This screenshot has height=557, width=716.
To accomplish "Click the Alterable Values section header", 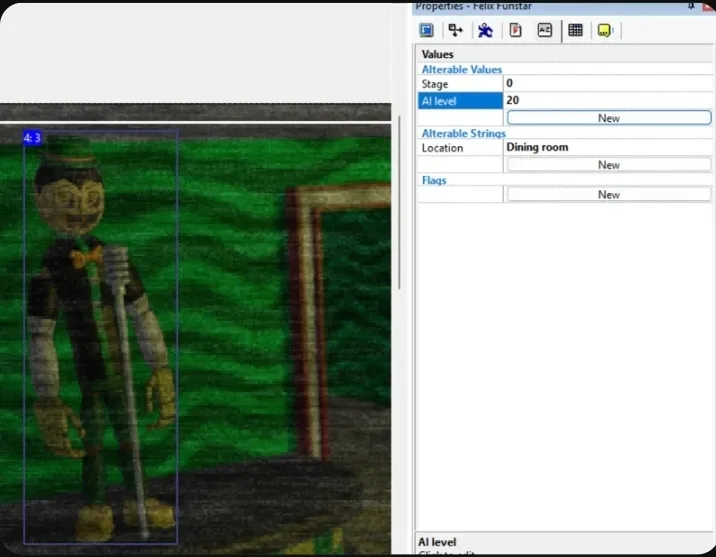I will click(462, 69).
